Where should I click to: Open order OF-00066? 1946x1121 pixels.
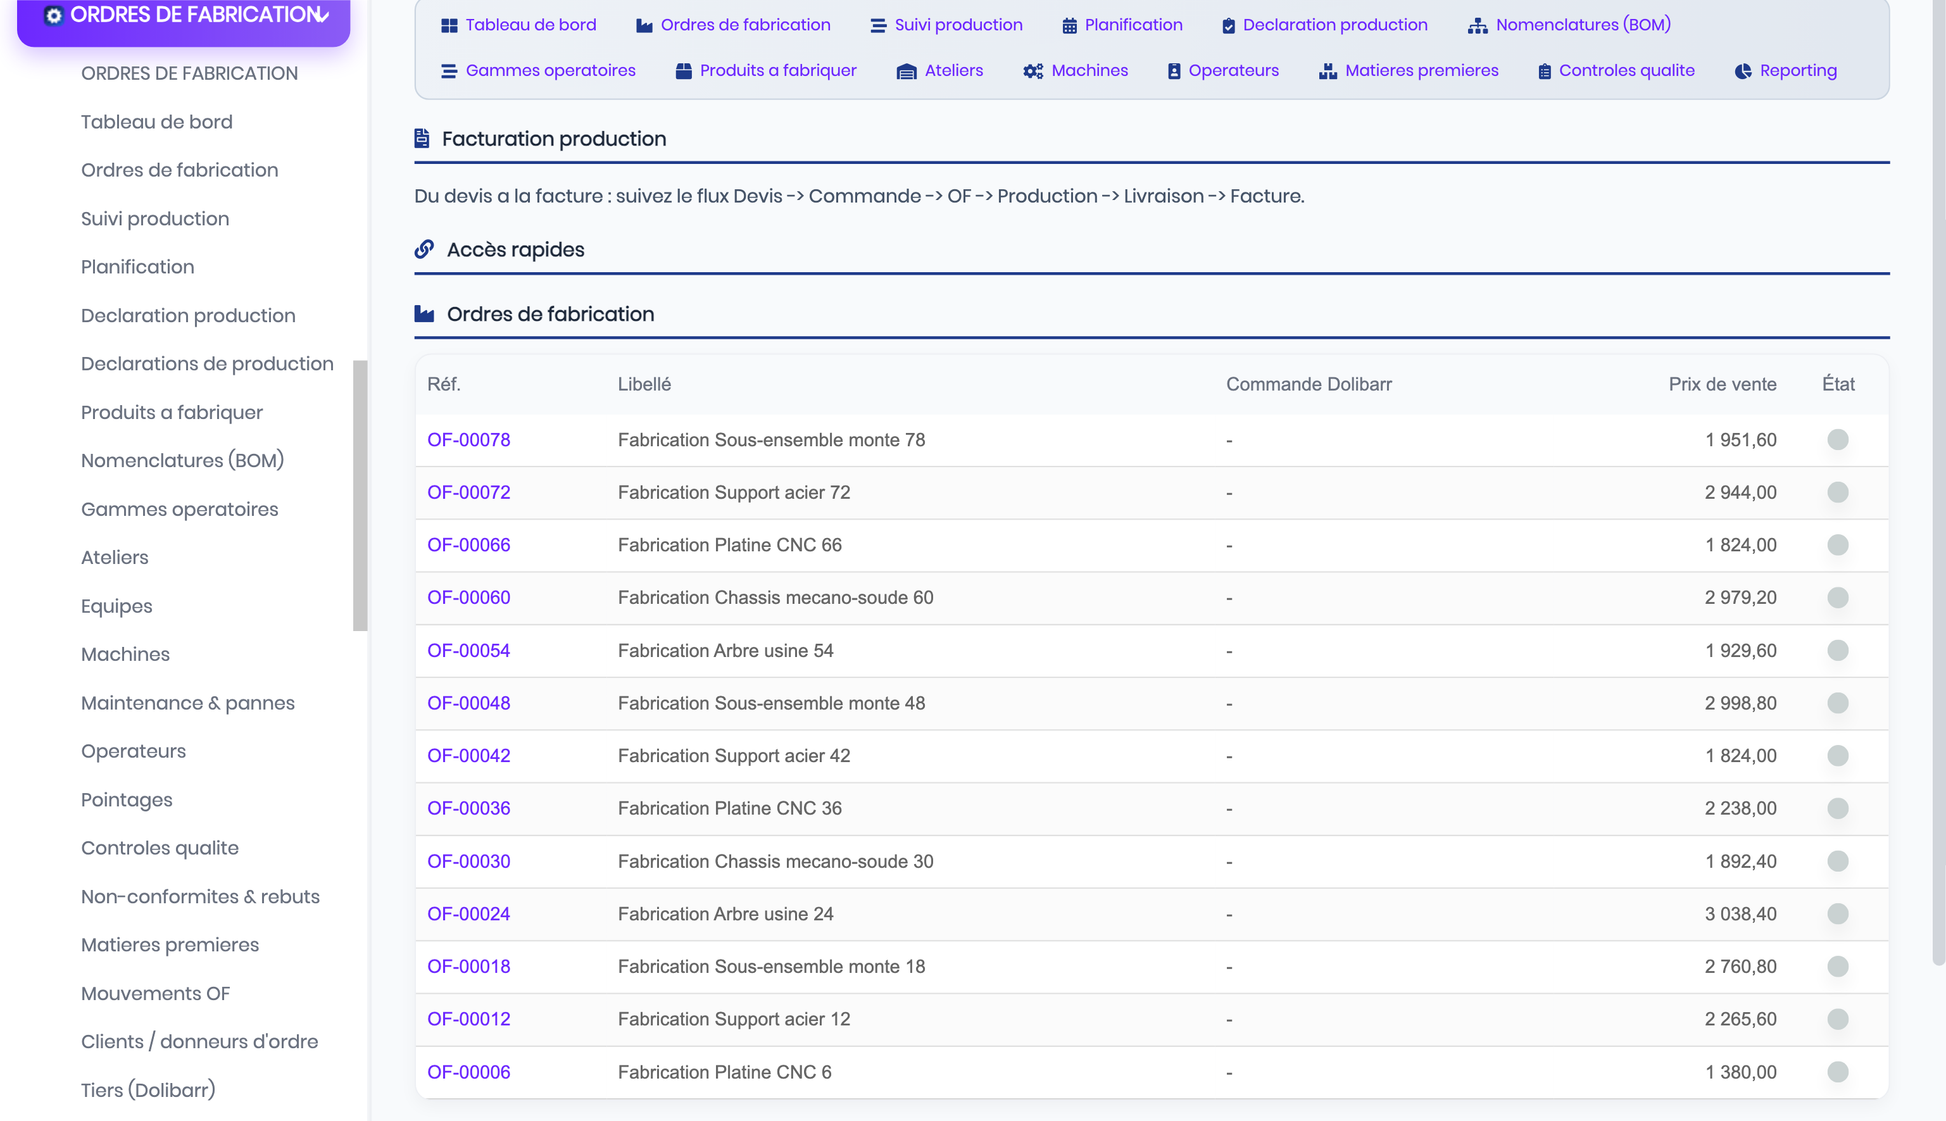tap(468, 545)
